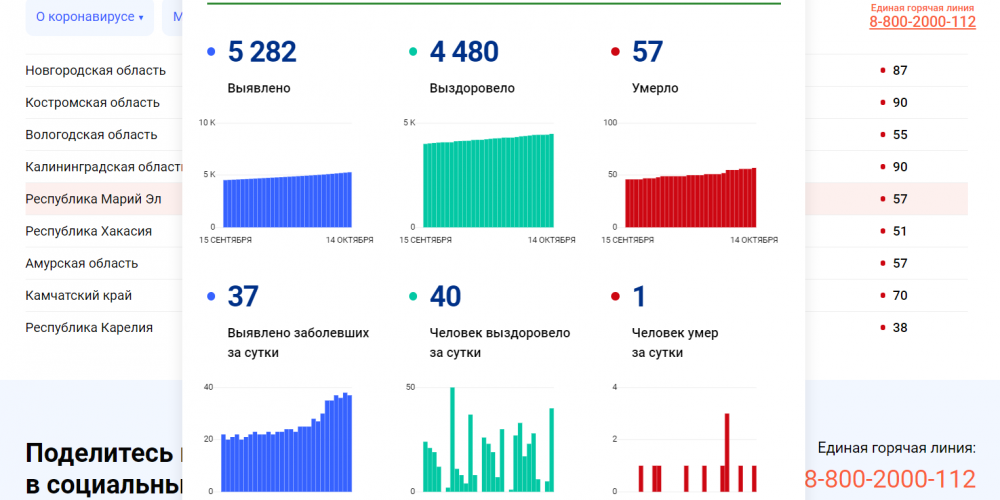Click the red dot beside death count 38
This screenshot has height=500, width=1000.
[882, 327]
